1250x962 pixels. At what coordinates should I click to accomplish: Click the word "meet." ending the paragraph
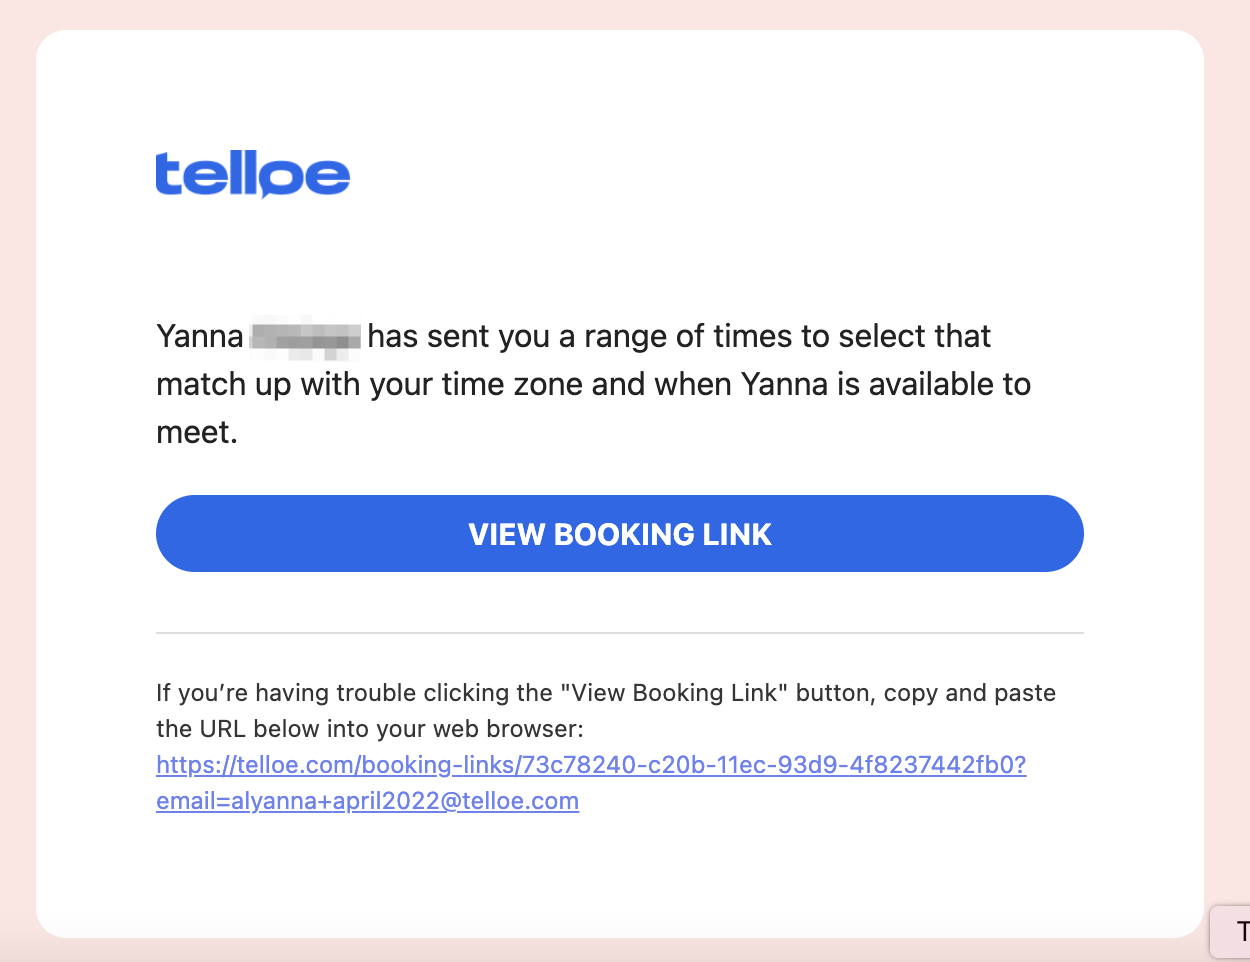[x=197, y=433]
